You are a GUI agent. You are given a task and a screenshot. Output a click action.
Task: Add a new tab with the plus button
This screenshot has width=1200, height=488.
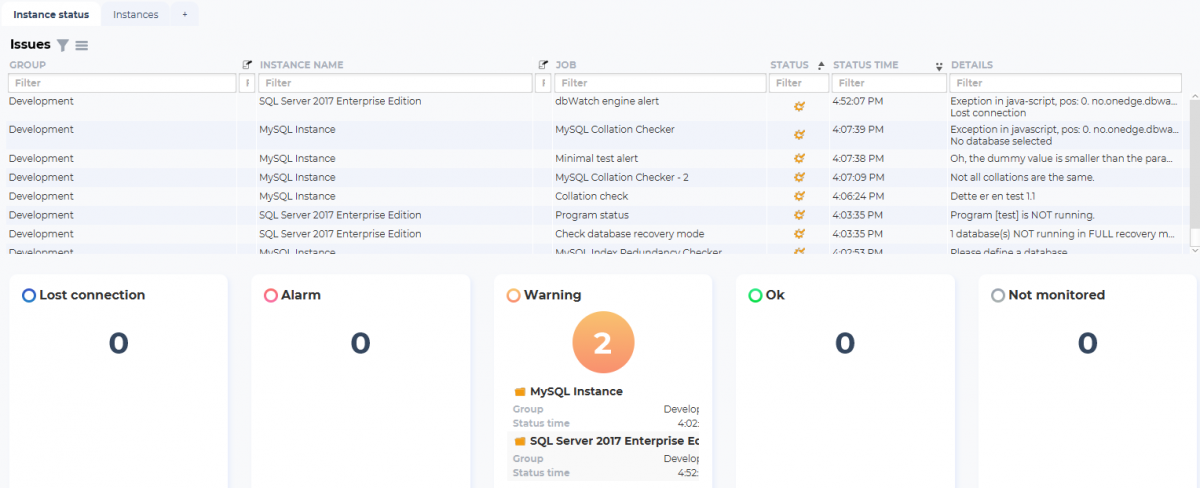click(184, 15)
